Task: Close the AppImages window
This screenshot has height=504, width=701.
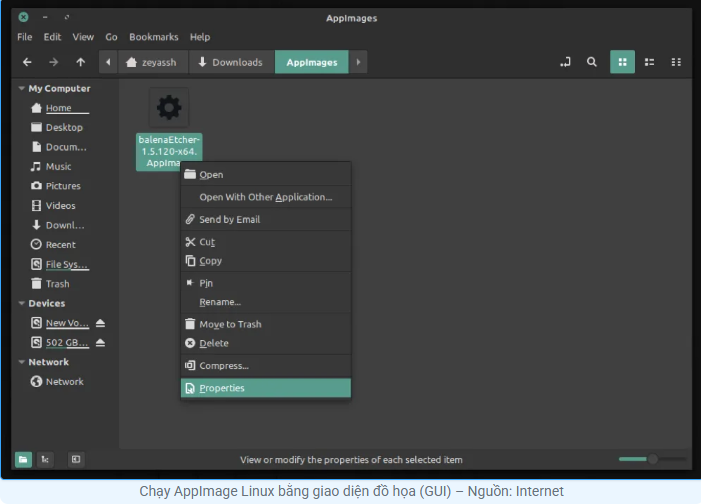Action: pyautogui.click(x=23, y=17)
